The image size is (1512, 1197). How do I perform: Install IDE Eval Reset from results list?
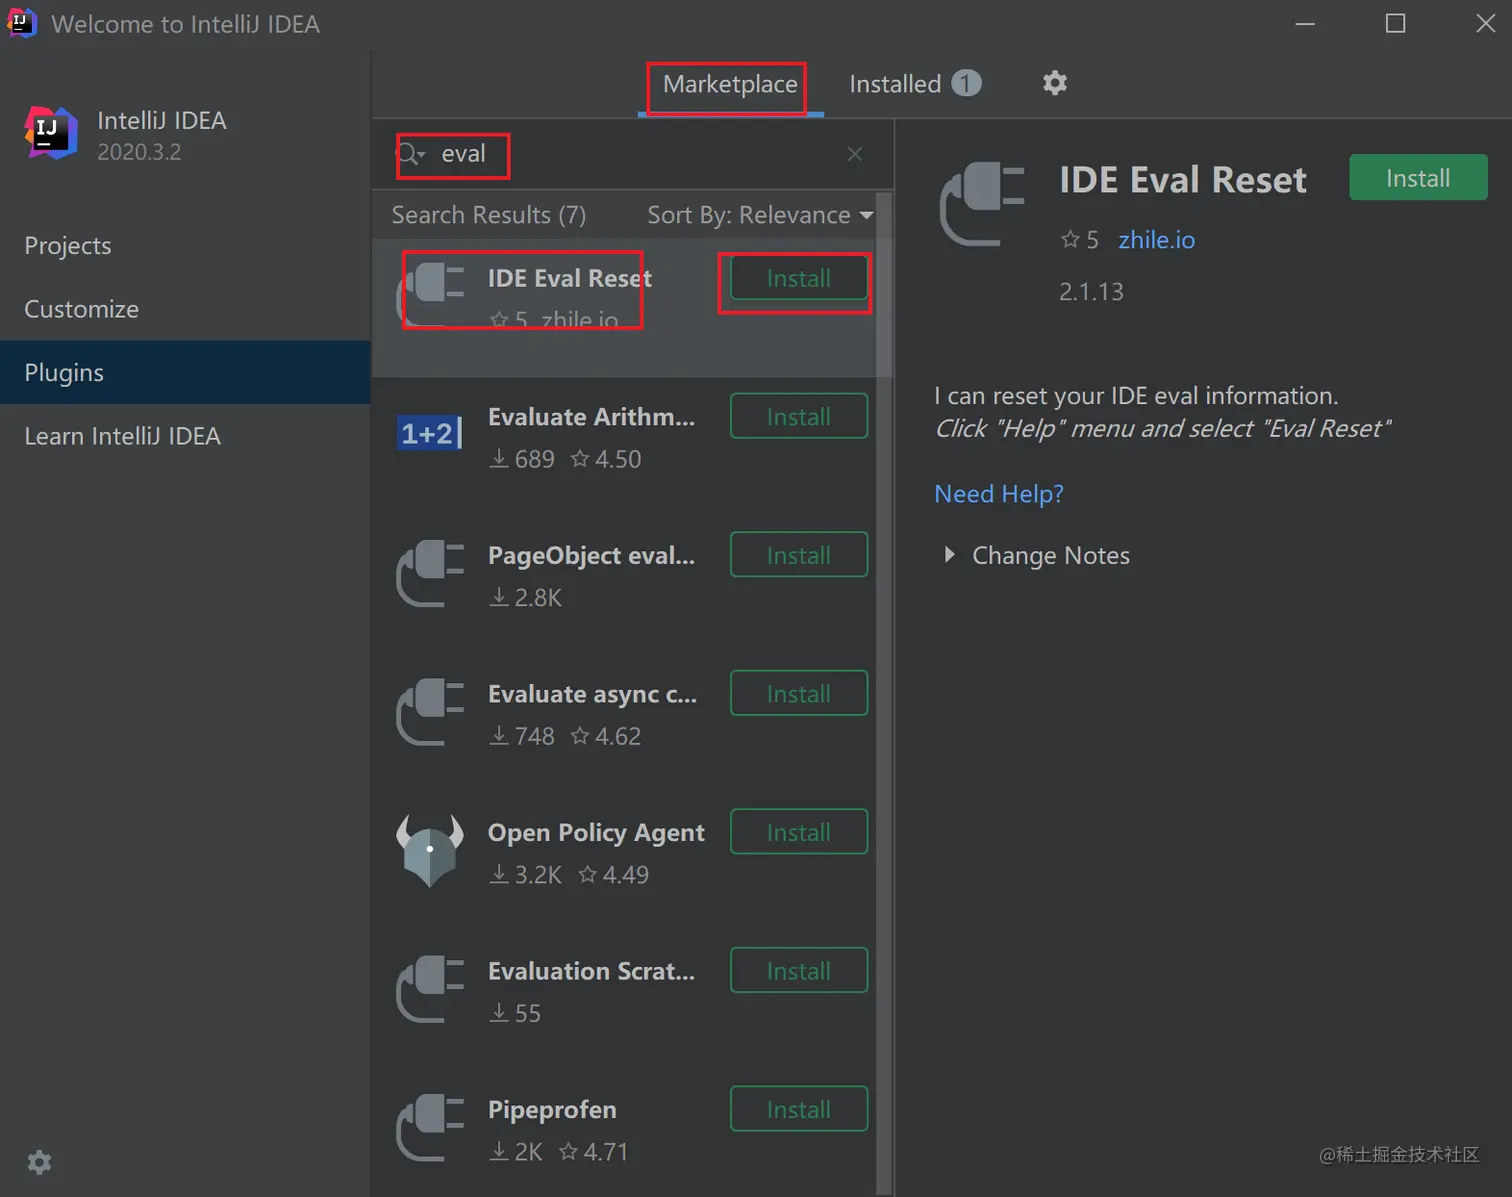799,278
